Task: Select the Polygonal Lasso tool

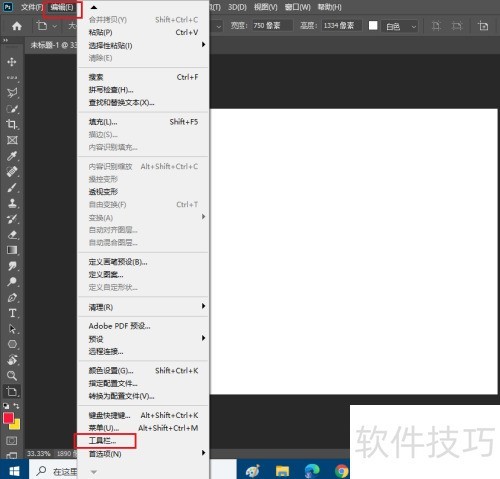Action: coord(12,93)
